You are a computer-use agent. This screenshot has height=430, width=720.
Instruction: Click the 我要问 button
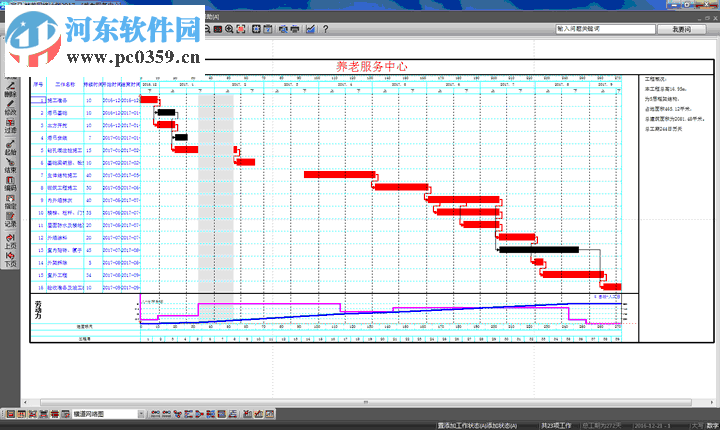pyautogui.click(x=681, y=29)
